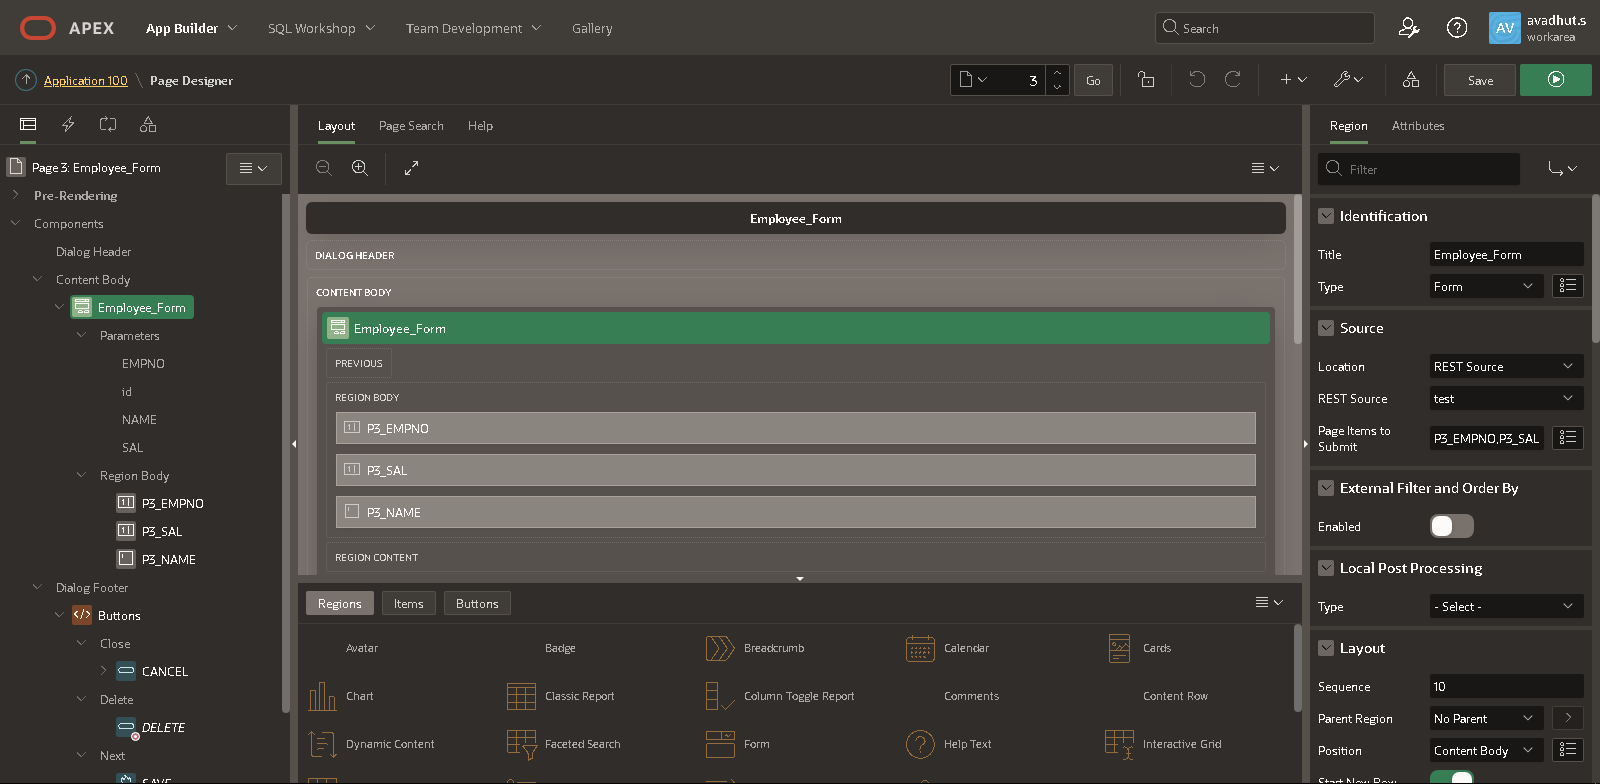Expand the Pre-Rendering tree node

pyautogui.click(x=15, y=196)
